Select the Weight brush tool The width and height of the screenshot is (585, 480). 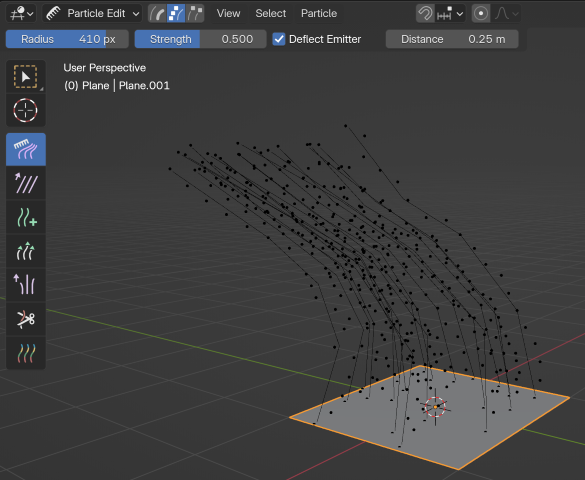(26, 353)
